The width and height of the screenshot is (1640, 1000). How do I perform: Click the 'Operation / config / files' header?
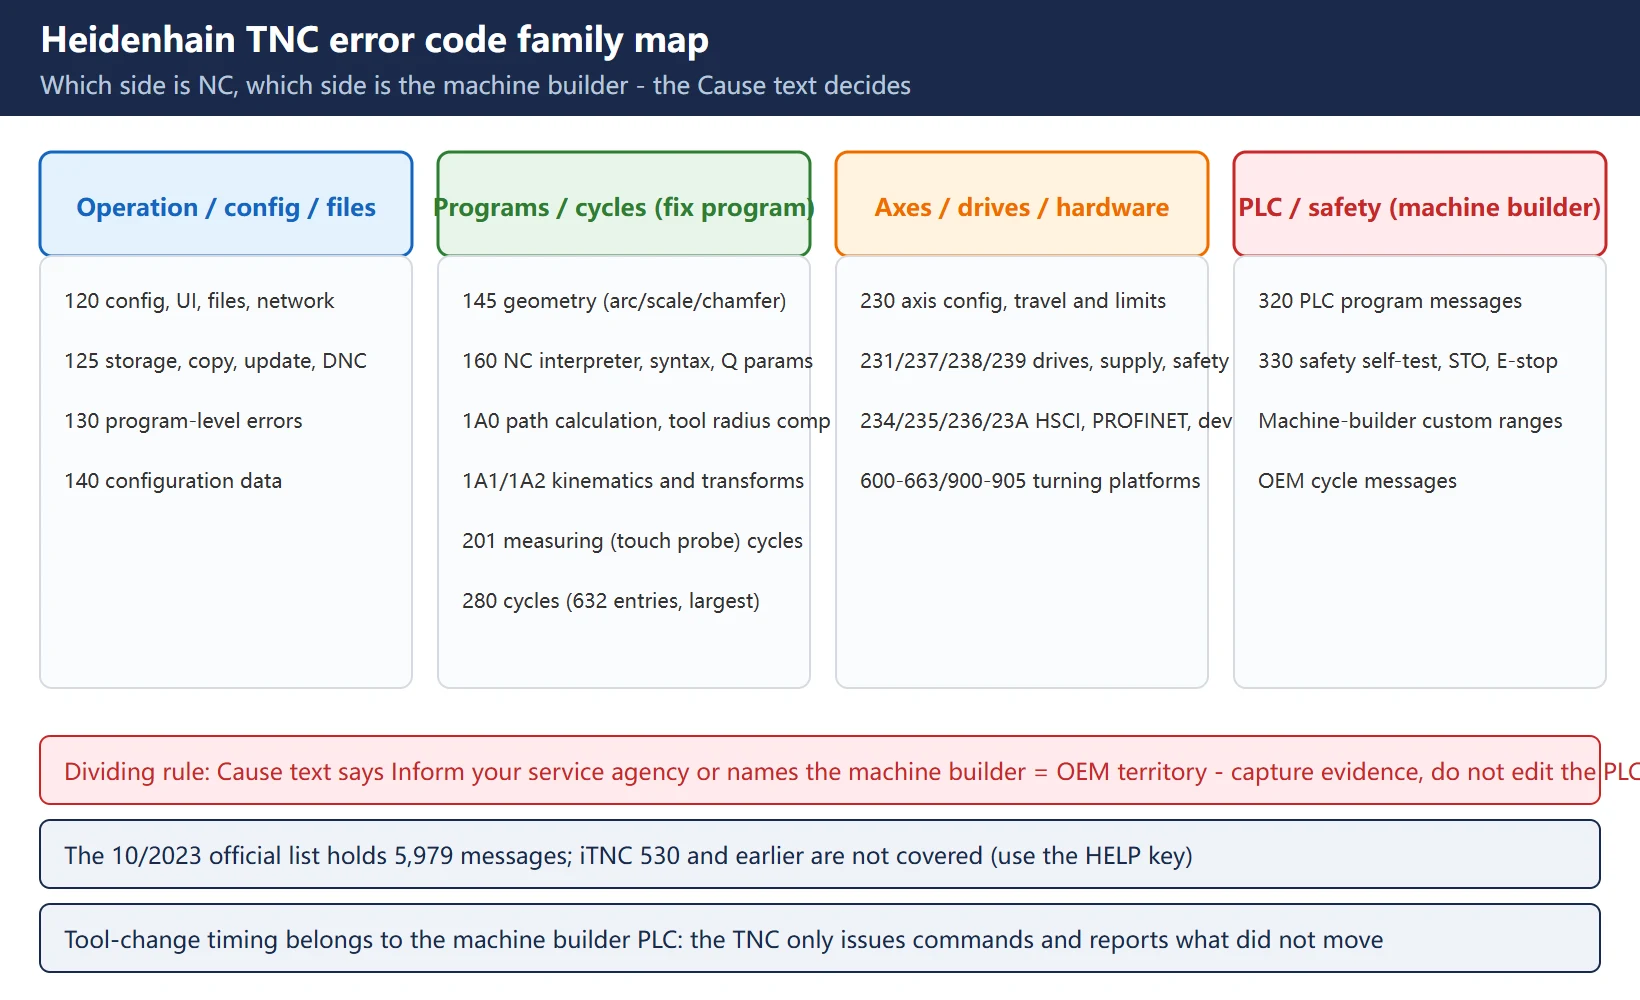[226, 204]
